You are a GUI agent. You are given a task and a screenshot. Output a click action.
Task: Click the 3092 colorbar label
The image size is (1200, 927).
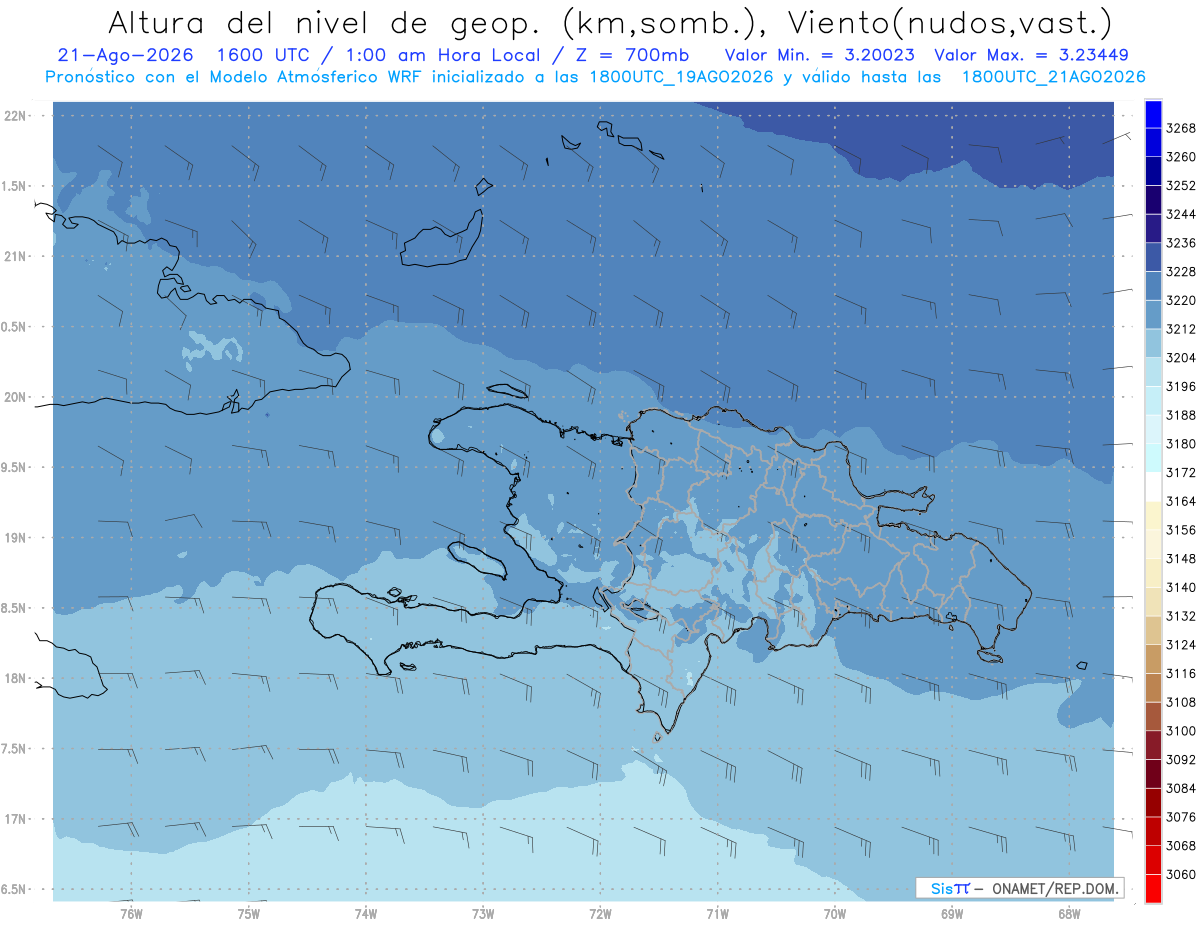(1181, 760)
